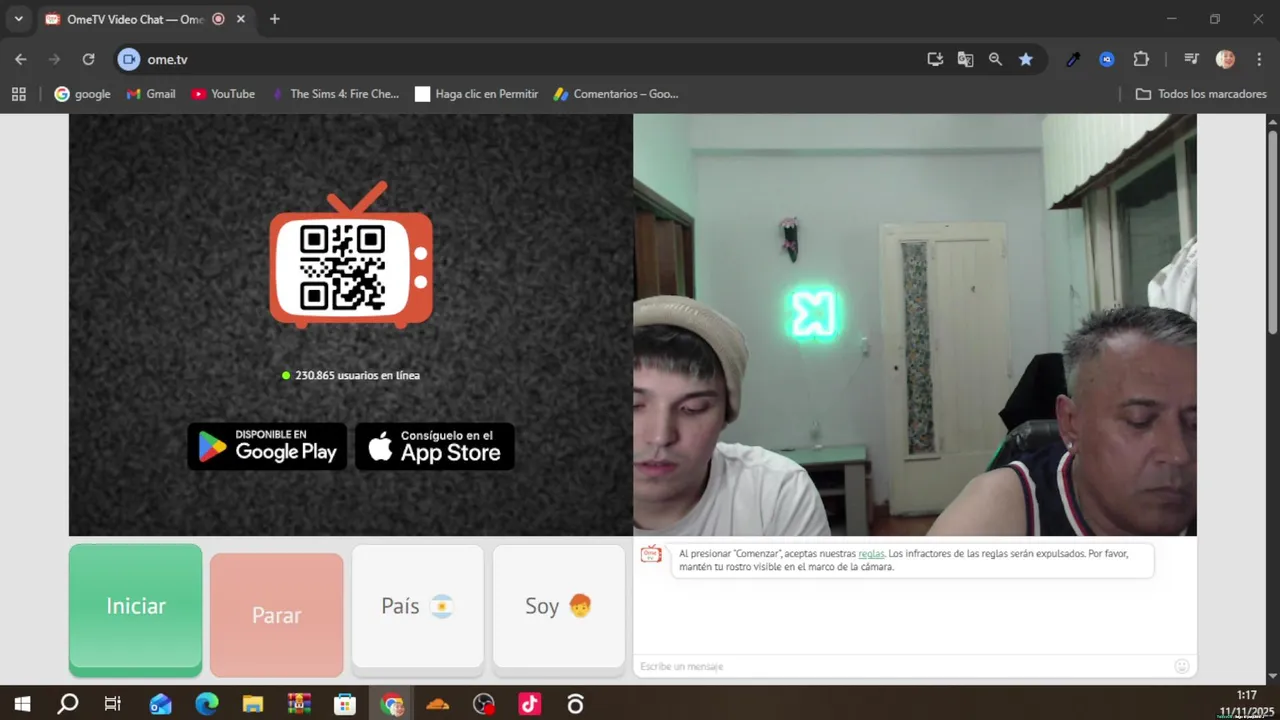Viewport: 1280px width, 720px height.
Task: Click the local webcam video preview
Action: pos(915,325)
